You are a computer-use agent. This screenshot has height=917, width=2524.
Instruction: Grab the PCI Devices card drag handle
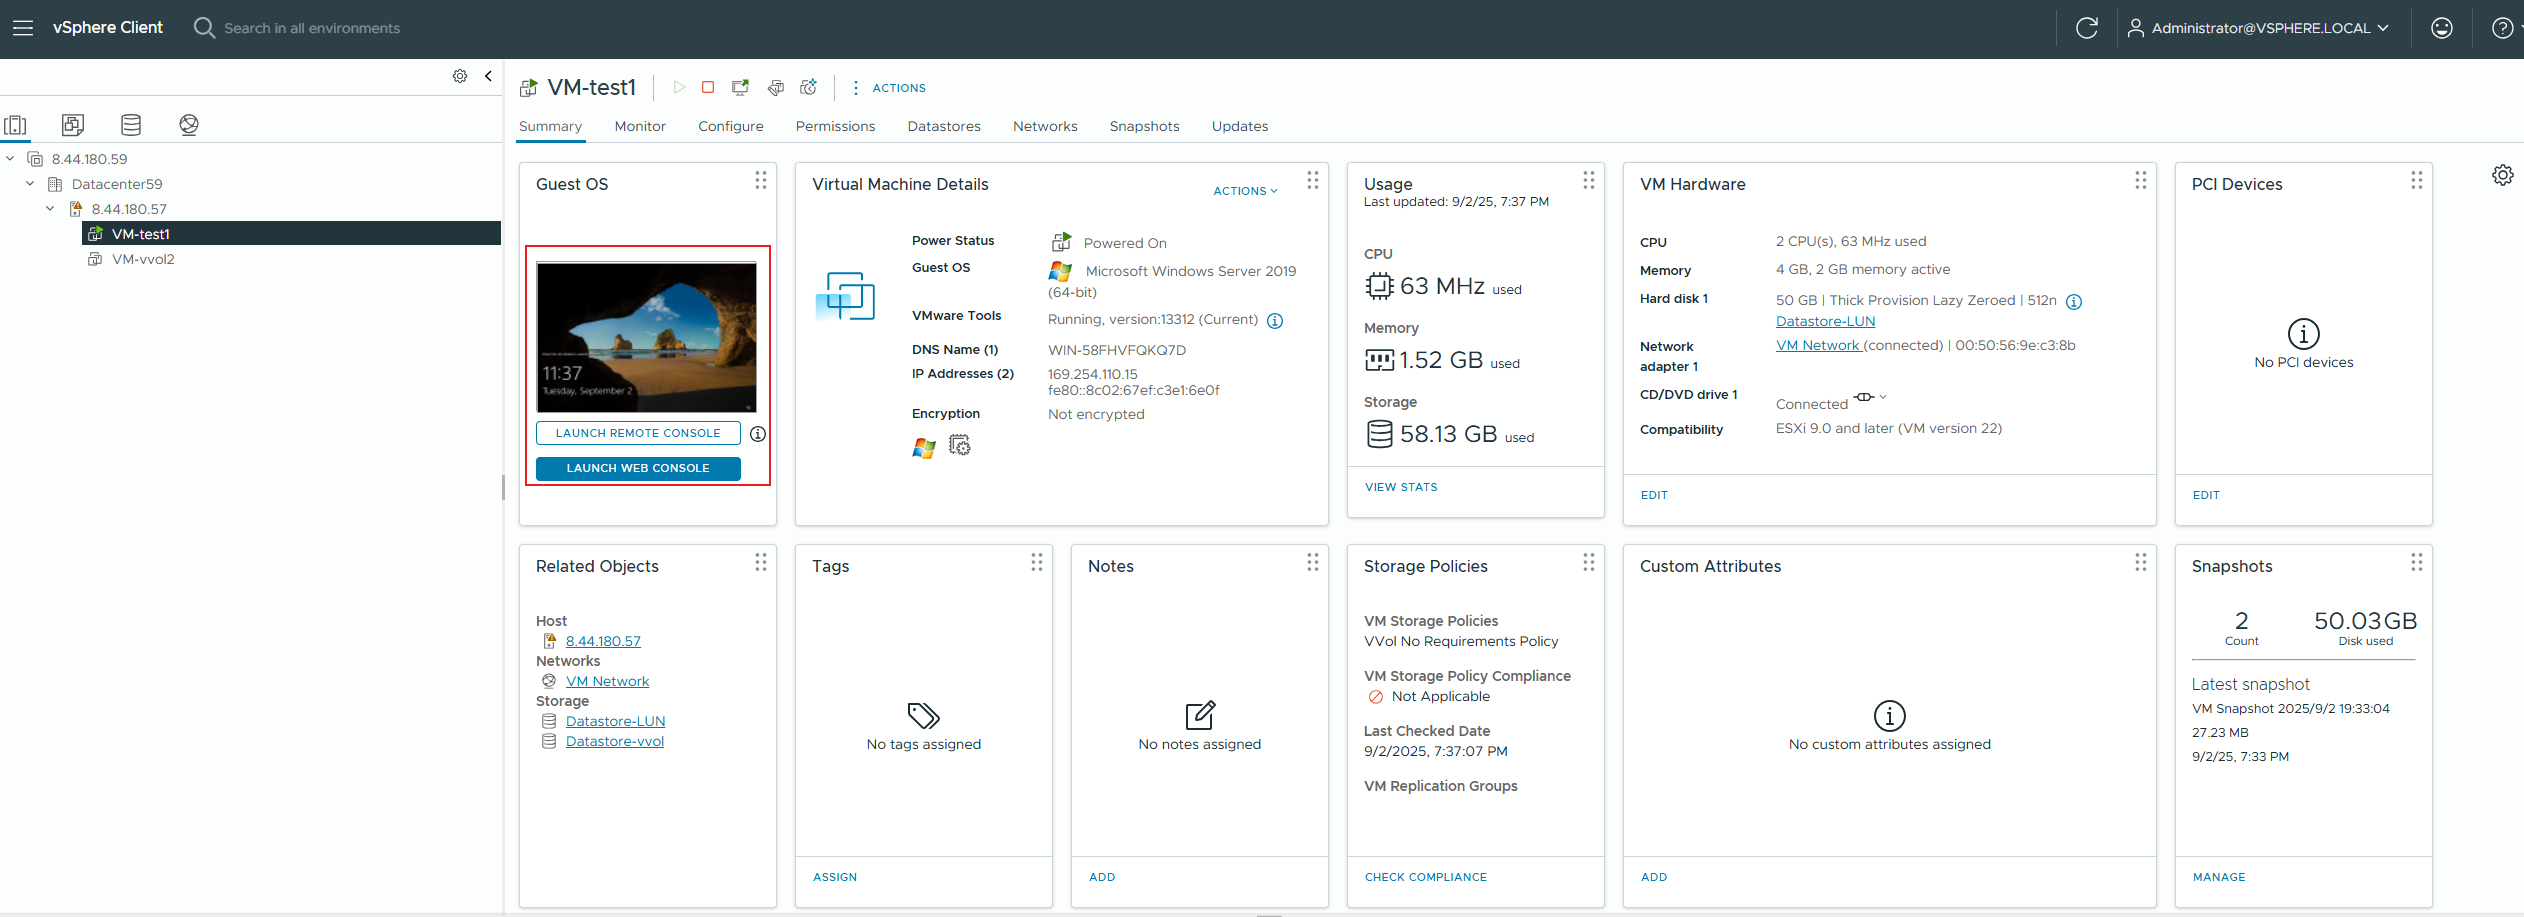click(2417, 180)
